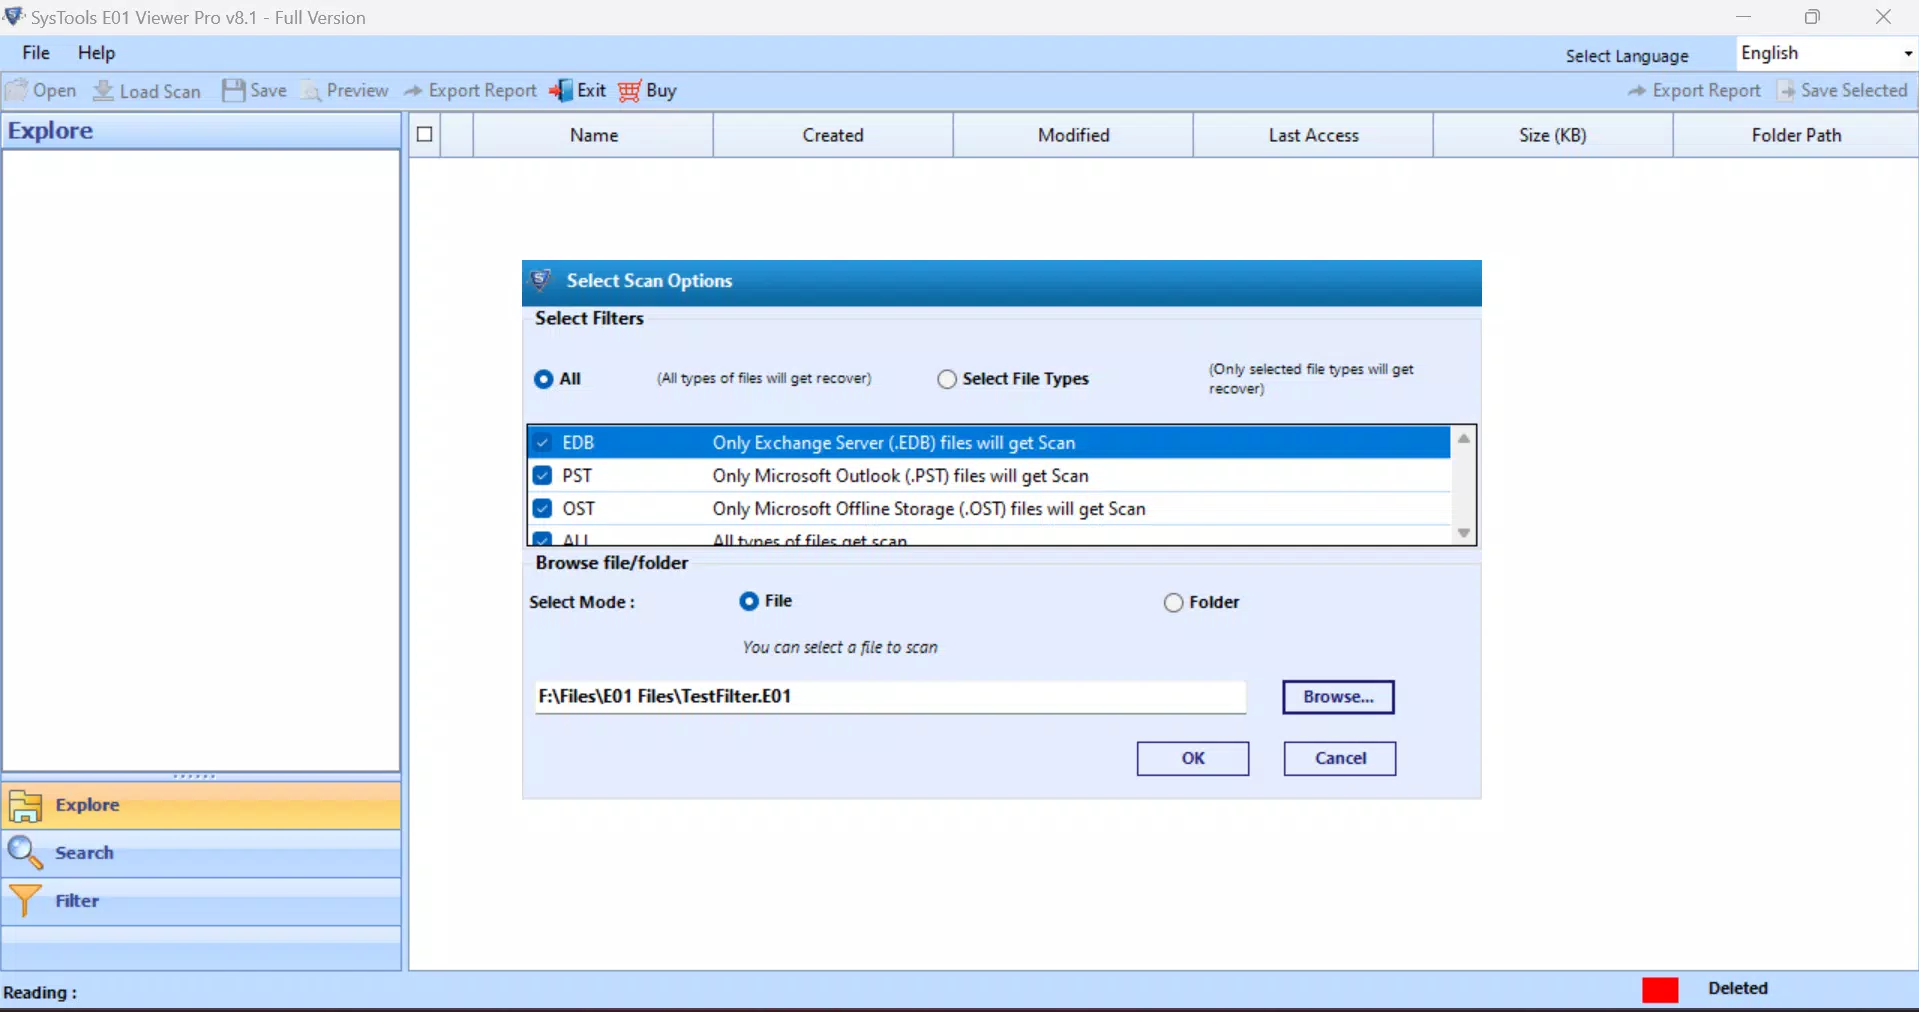Click the Open folder icon in toolbar
This screenshot has width=1919, height=1012.
pos(16,91)
